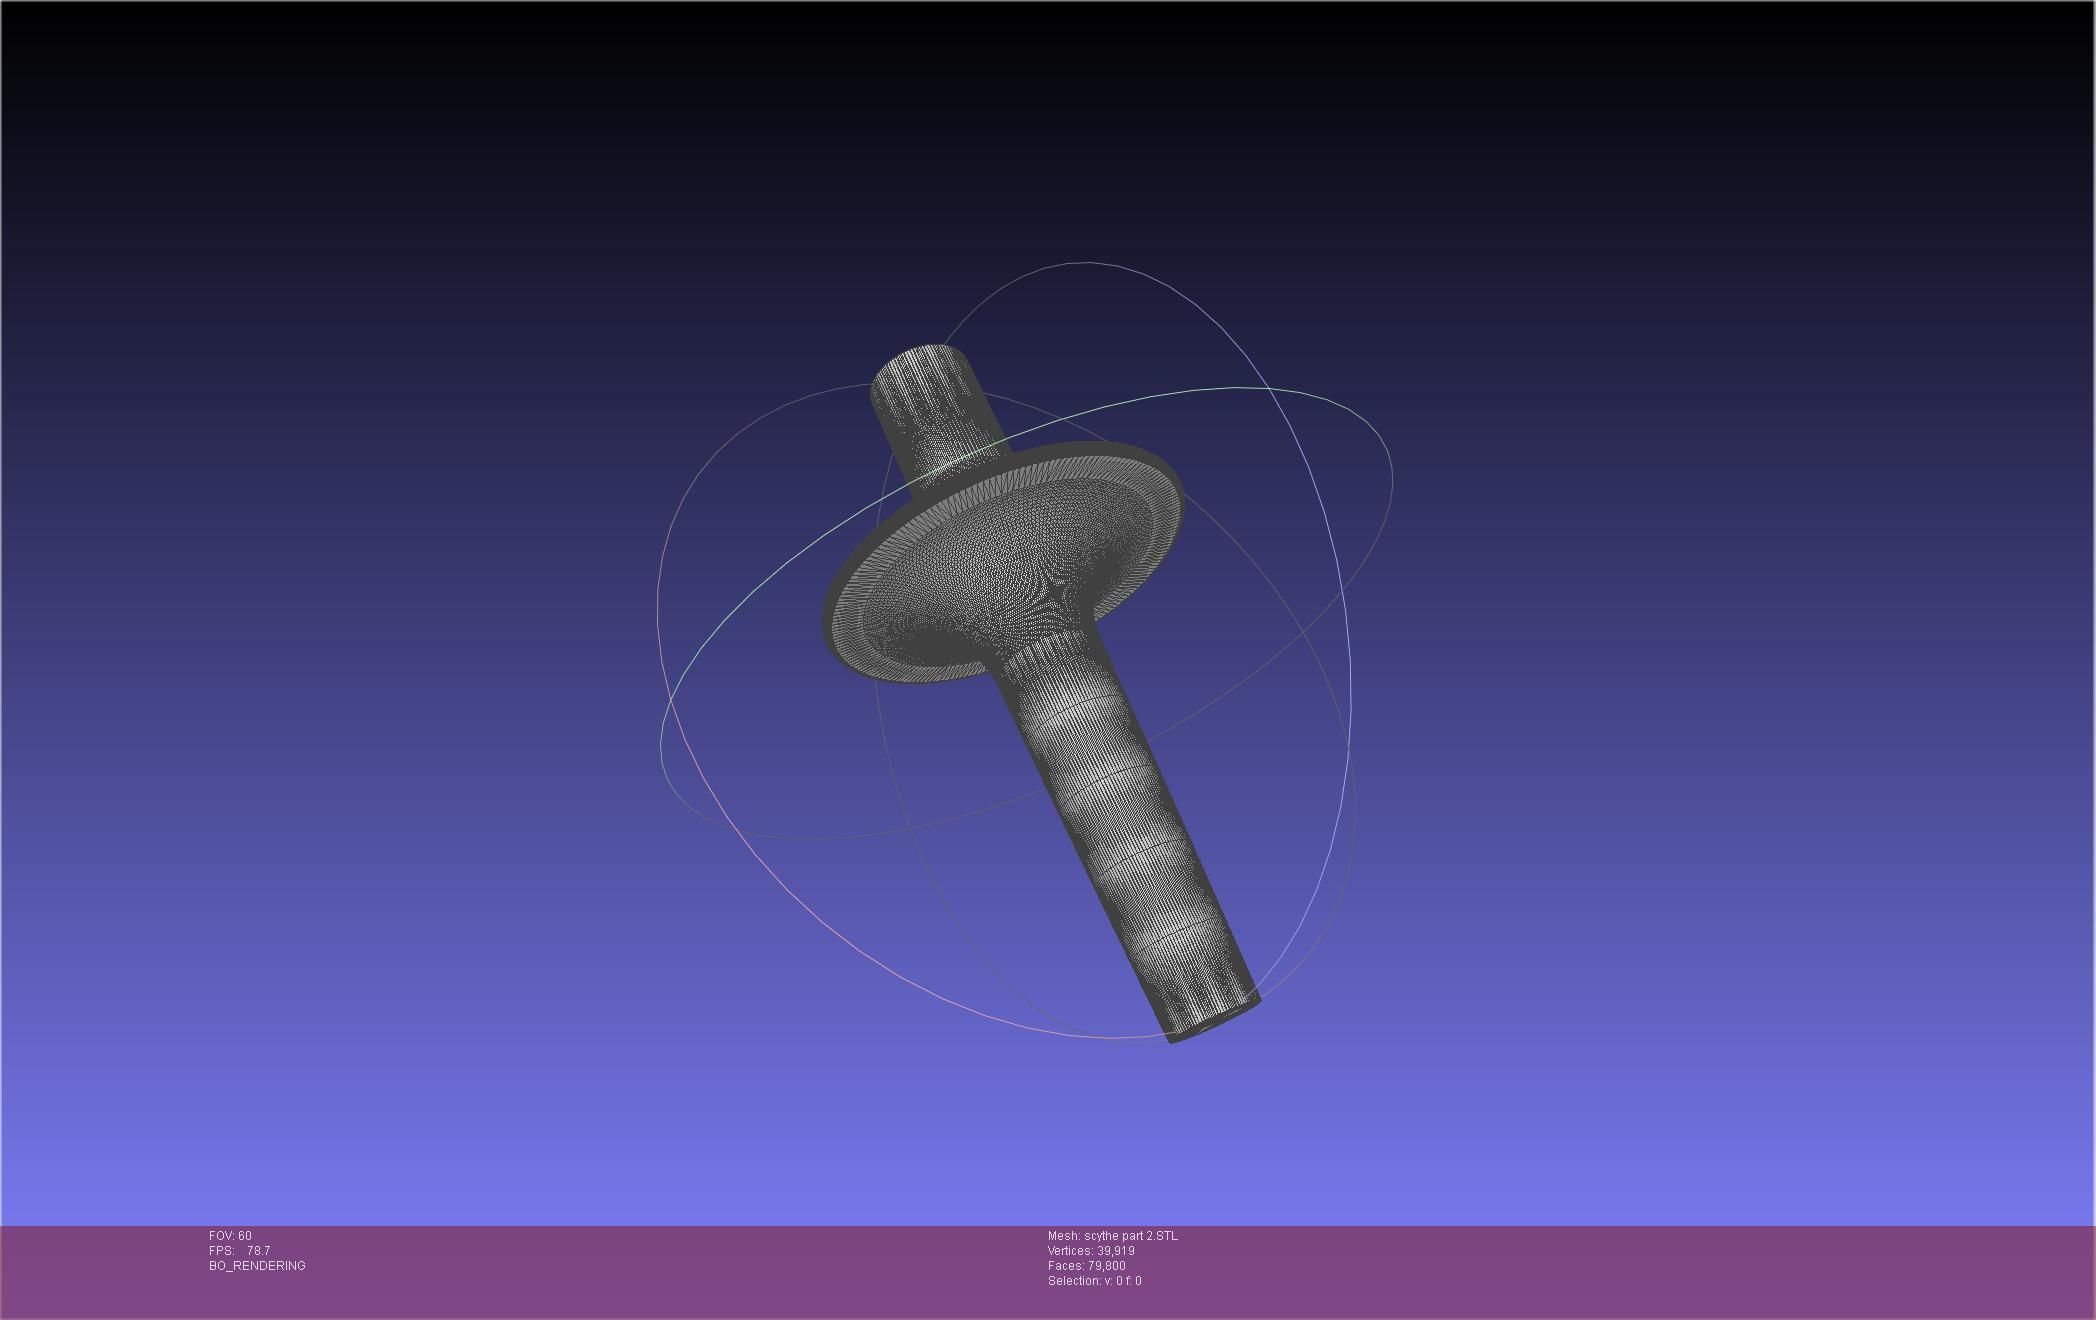Click the Vertices: 39,919 count
The height and width of the screenshot is (1320, 2096).
pyautogui.click(x=1090, y=1251)
